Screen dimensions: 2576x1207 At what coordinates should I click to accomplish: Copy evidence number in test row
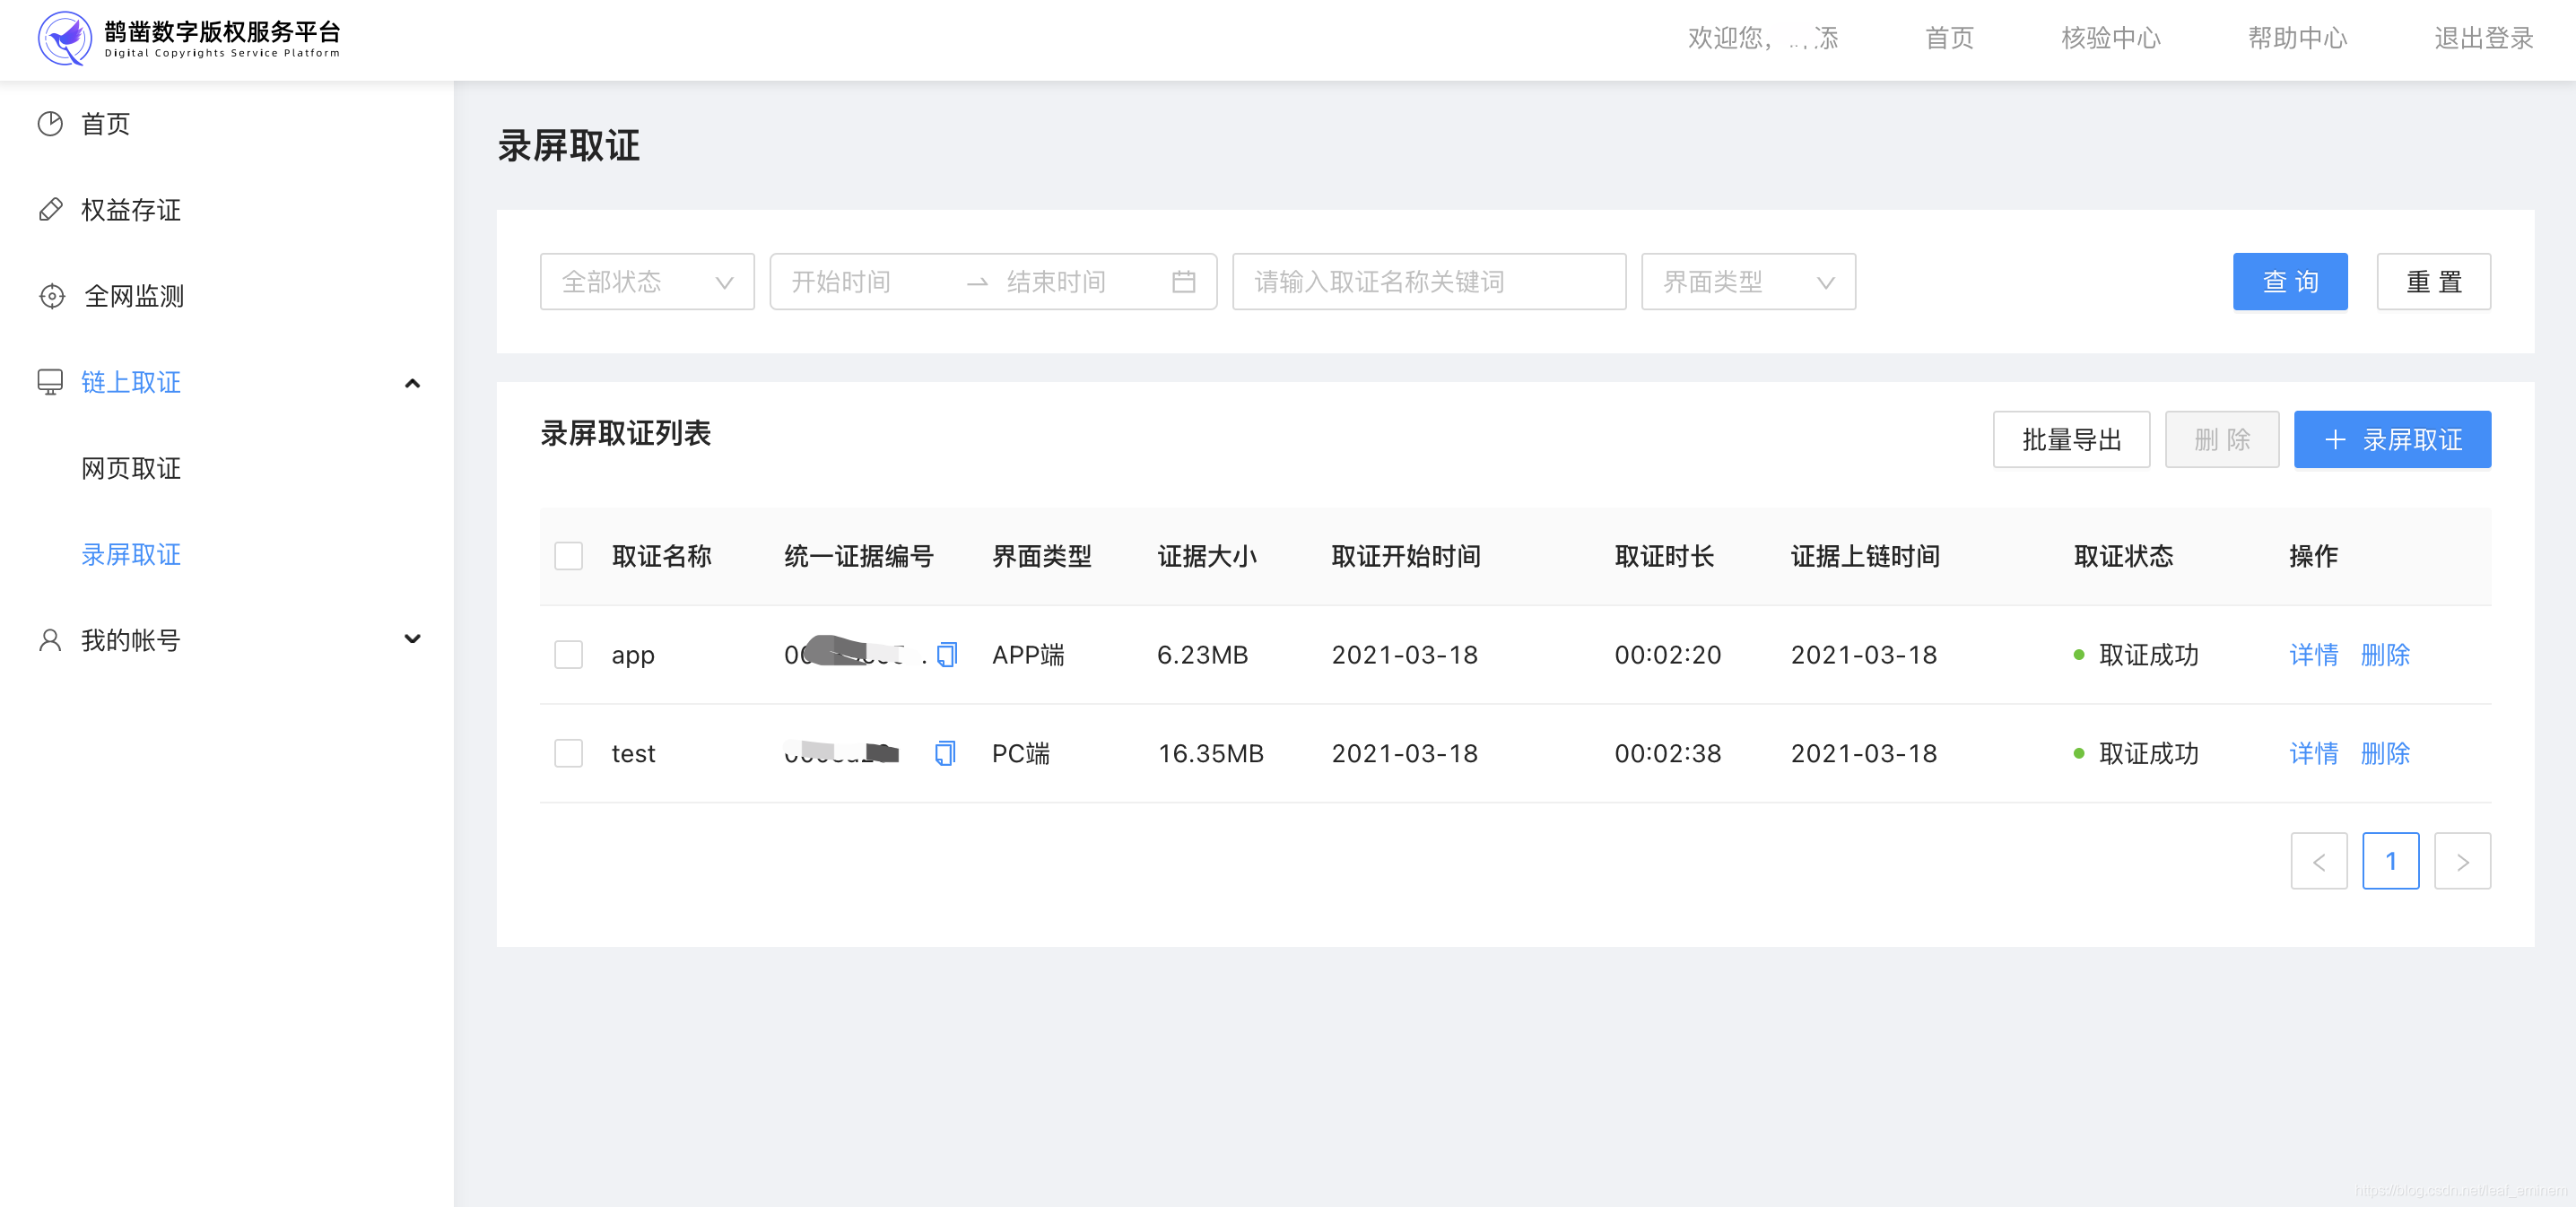945,753
